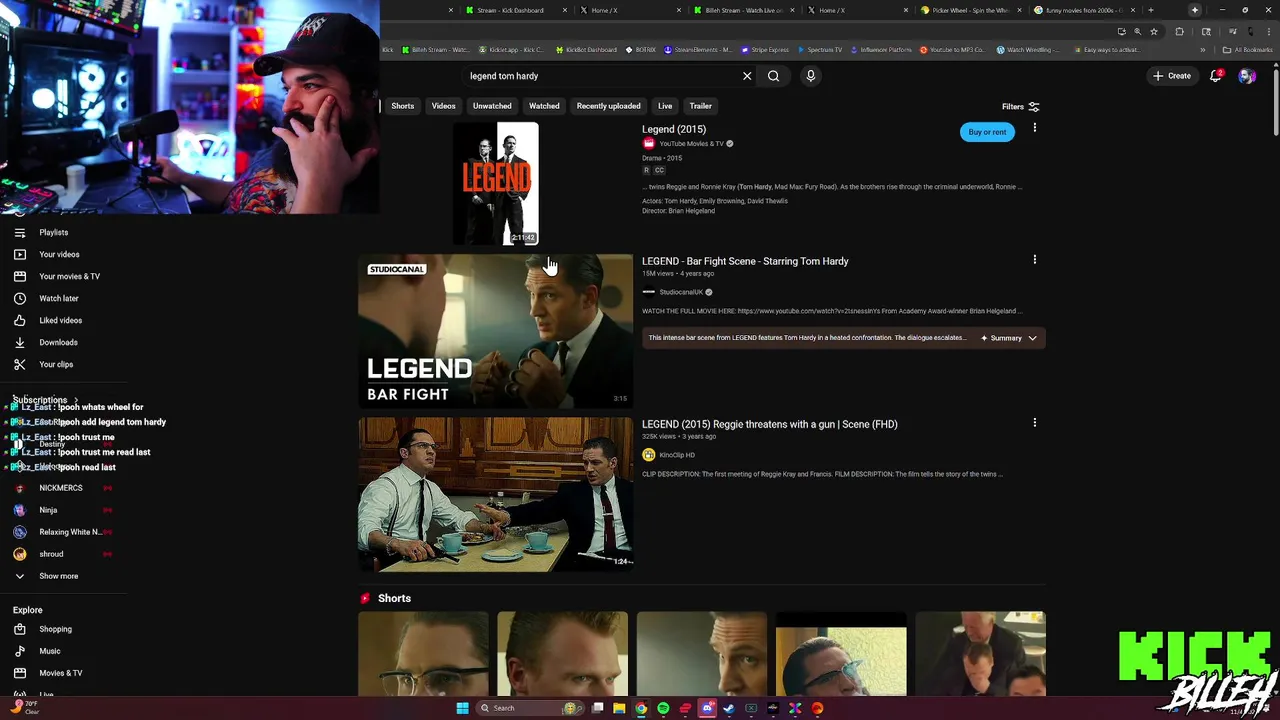
Task: Open the browser extensions puzzle icon
Action: (x=1179, y=32)
